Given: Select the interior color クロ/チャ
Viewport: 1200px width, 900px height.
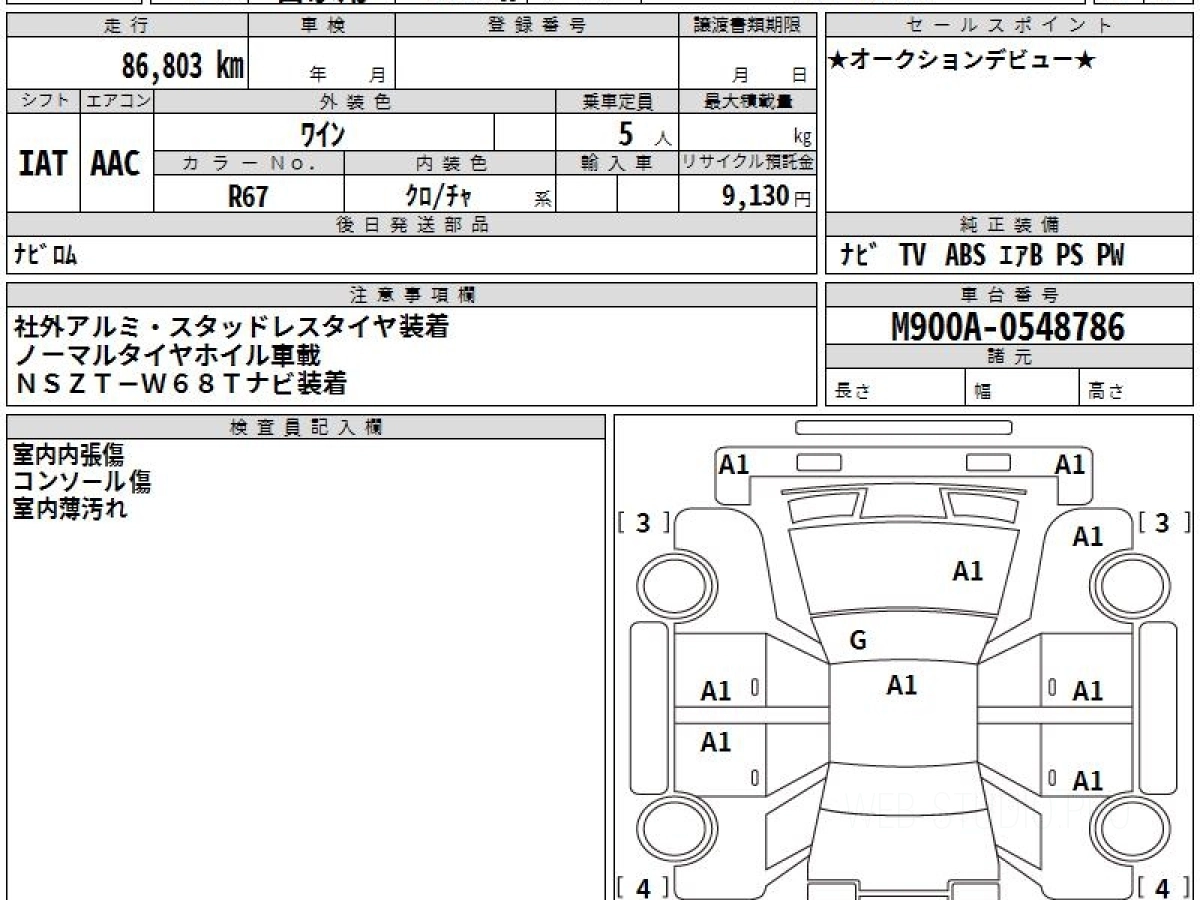Looking at the screenshot, I should (438, 196).
